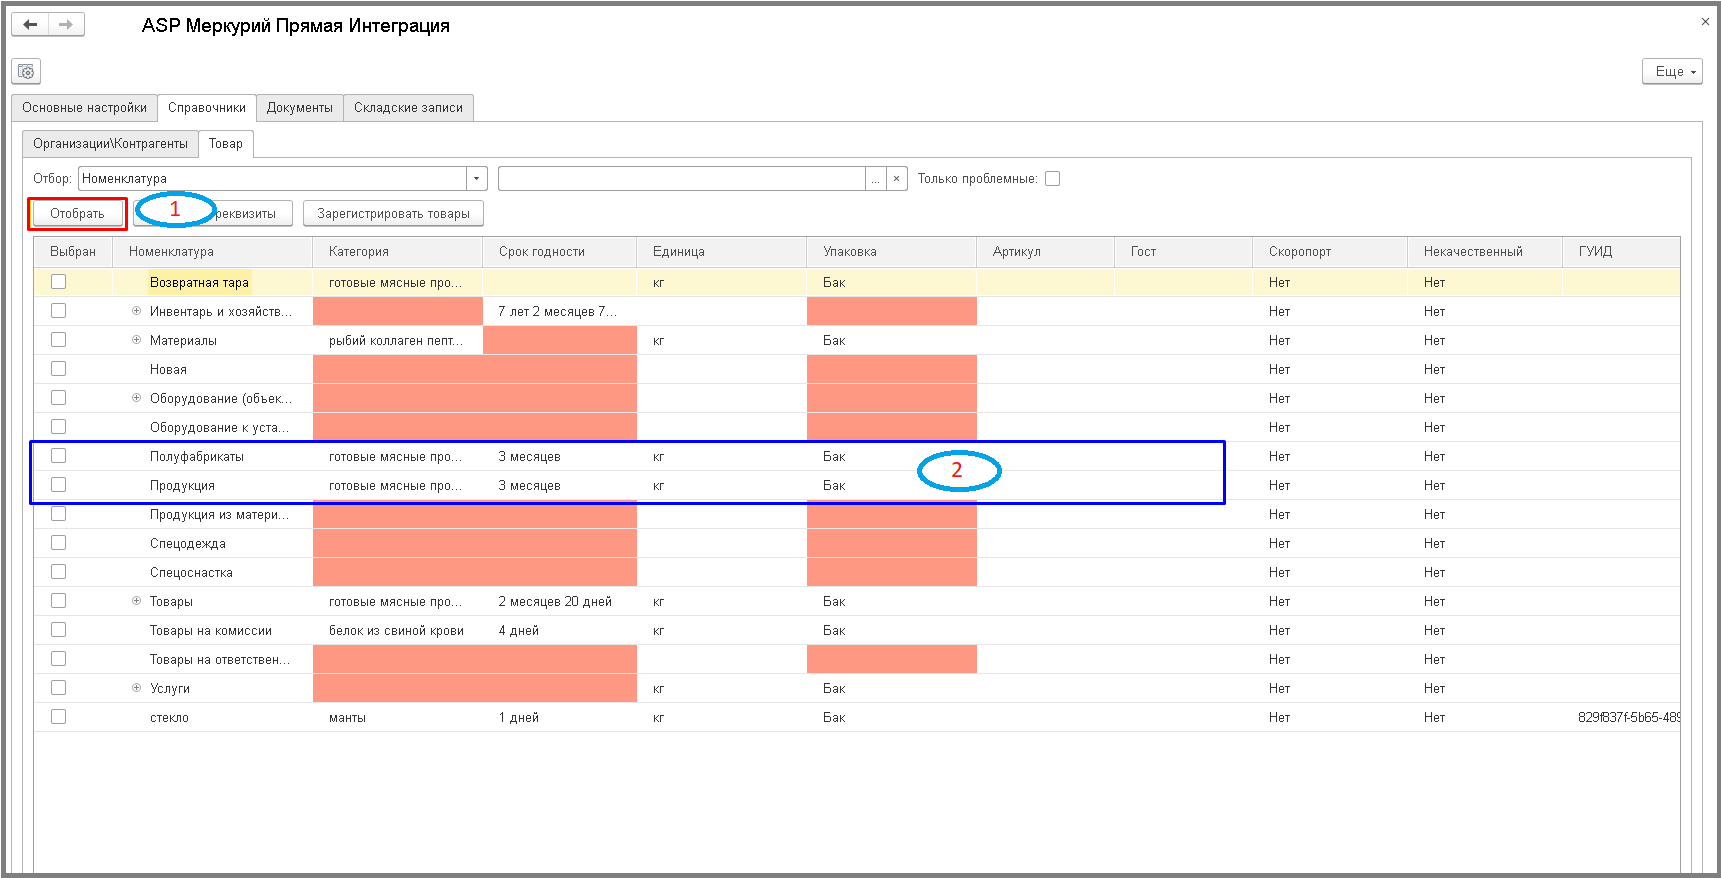Click the Отобрать button
The height and width of the screenshot is (878, 1721).
pos(77,213)
